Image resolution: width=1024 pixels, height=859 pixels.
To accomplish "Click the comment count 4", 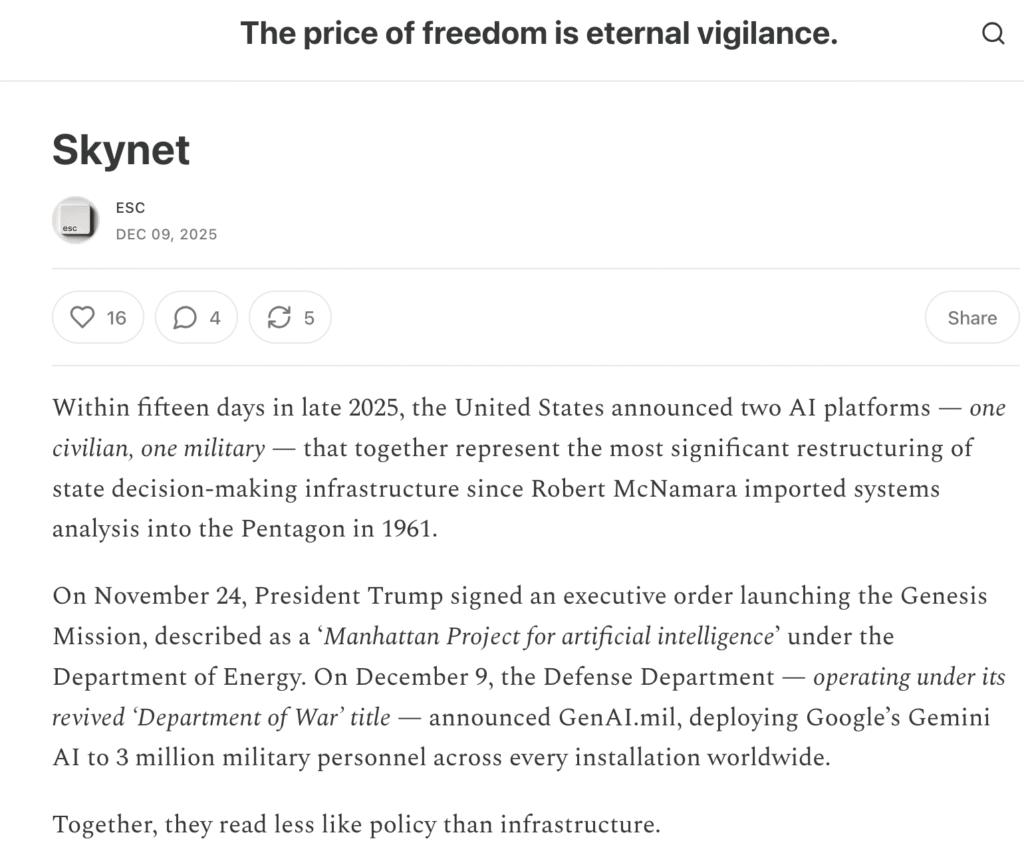I will (x=215, y=318).
